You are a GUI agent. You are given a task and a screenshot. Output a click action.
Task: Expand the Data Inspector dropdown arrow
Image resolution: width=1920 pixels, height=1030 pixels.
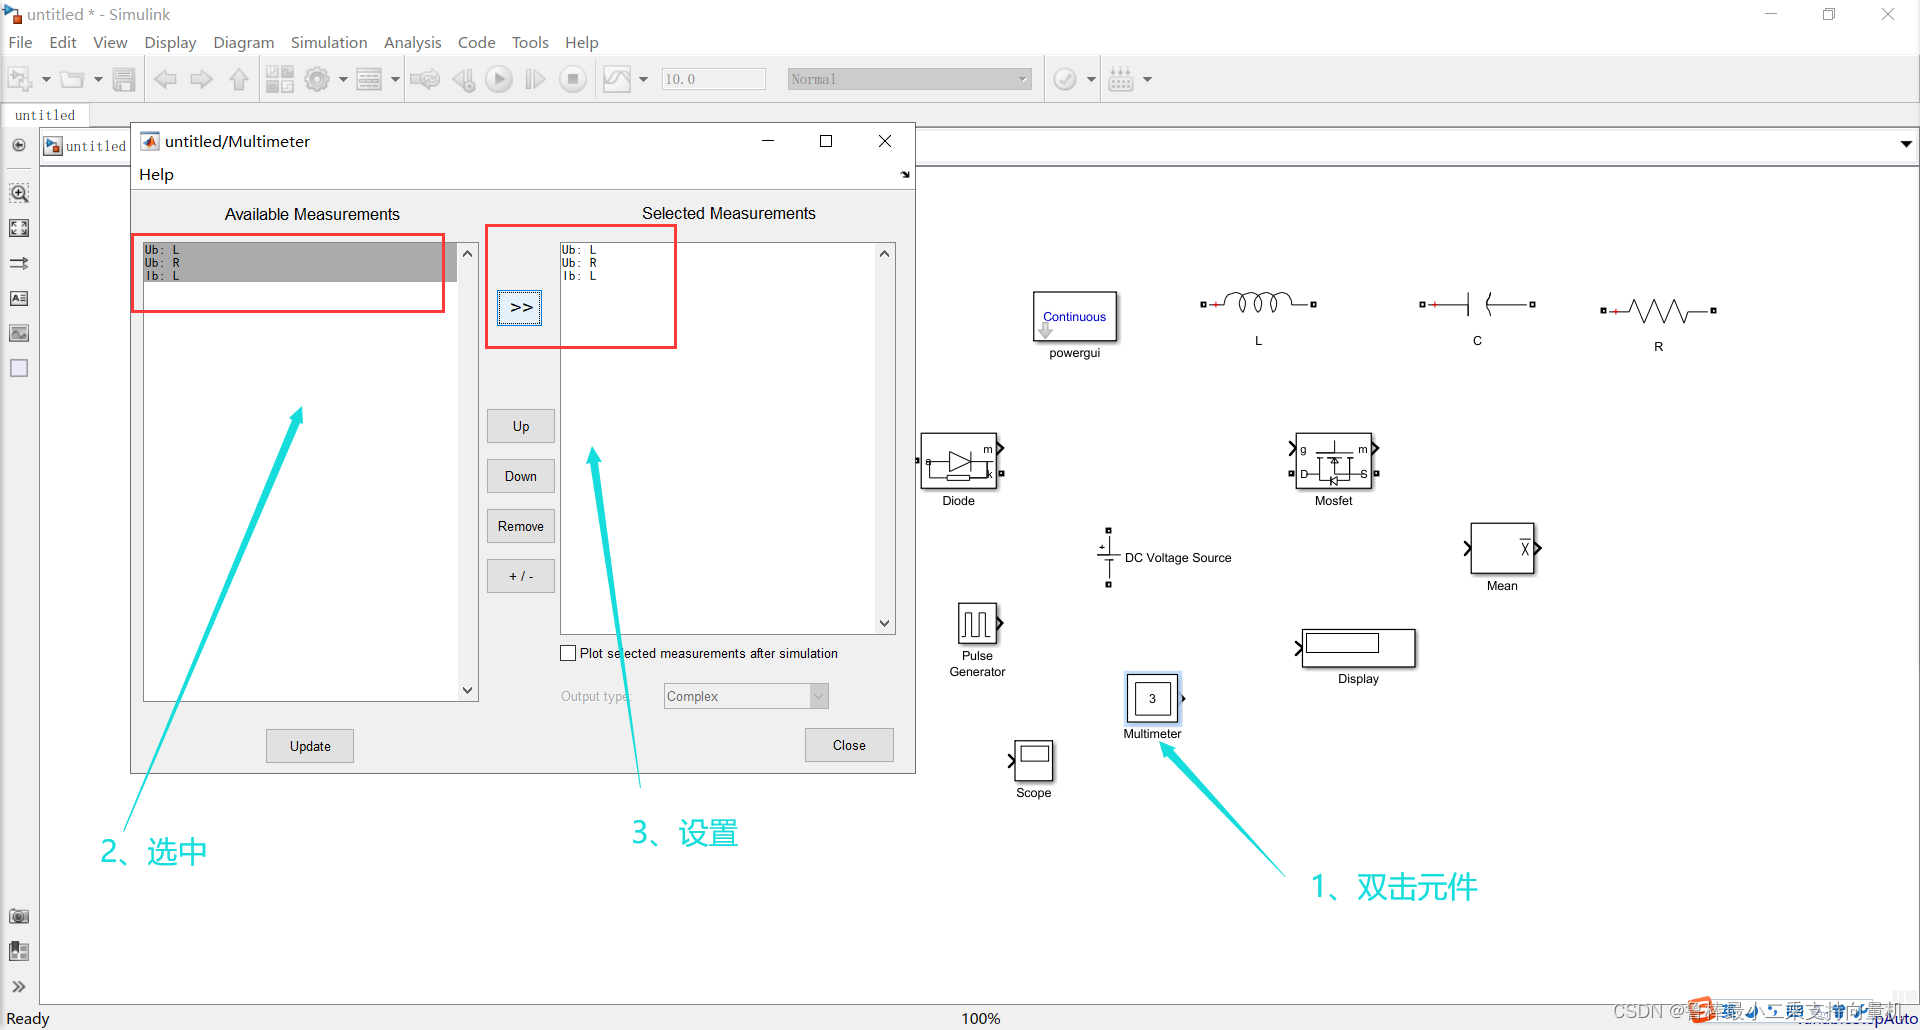click(x=643, y=79)
